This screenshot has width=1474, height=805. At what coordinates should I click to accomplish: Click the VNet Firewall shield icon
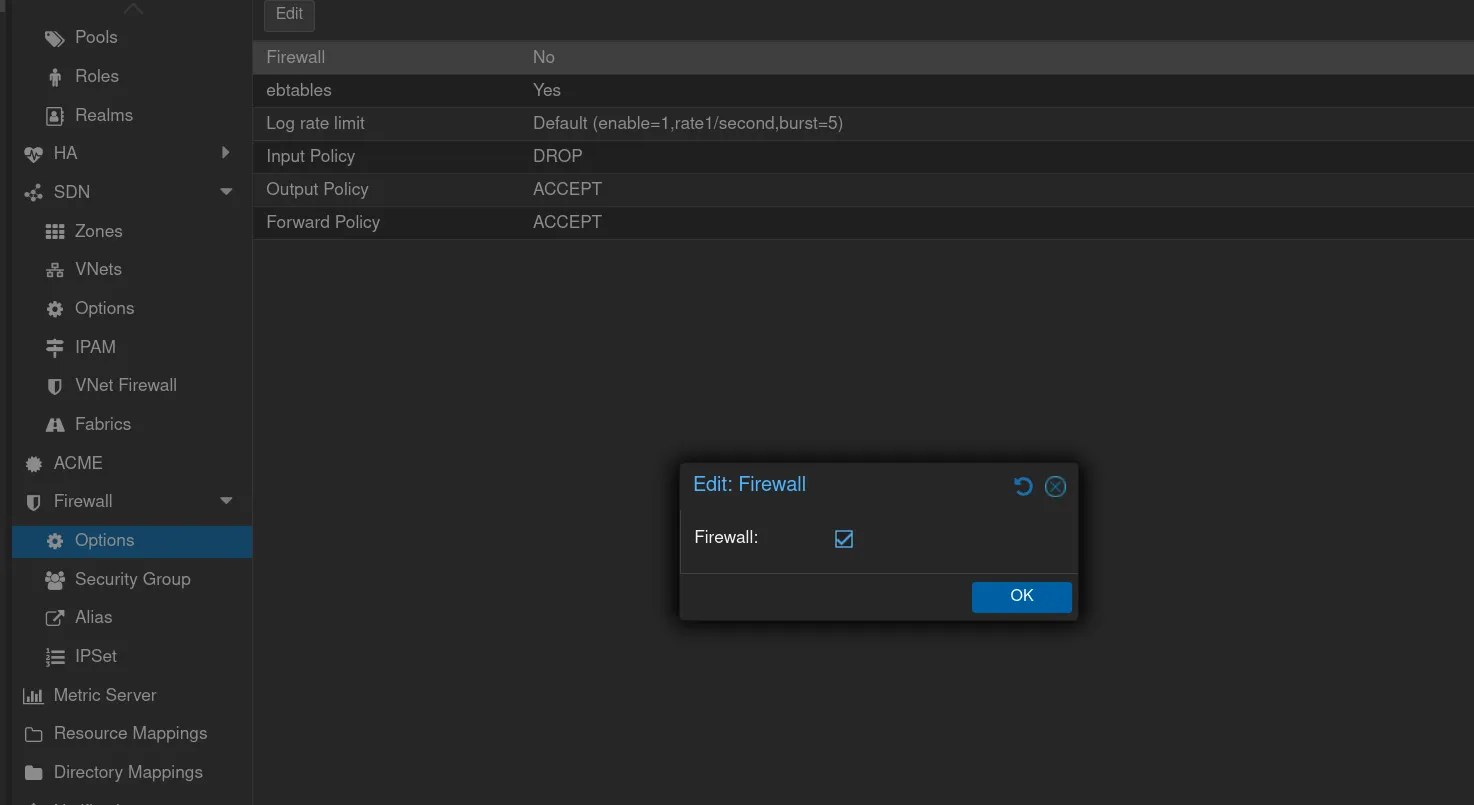coord(55,386)
